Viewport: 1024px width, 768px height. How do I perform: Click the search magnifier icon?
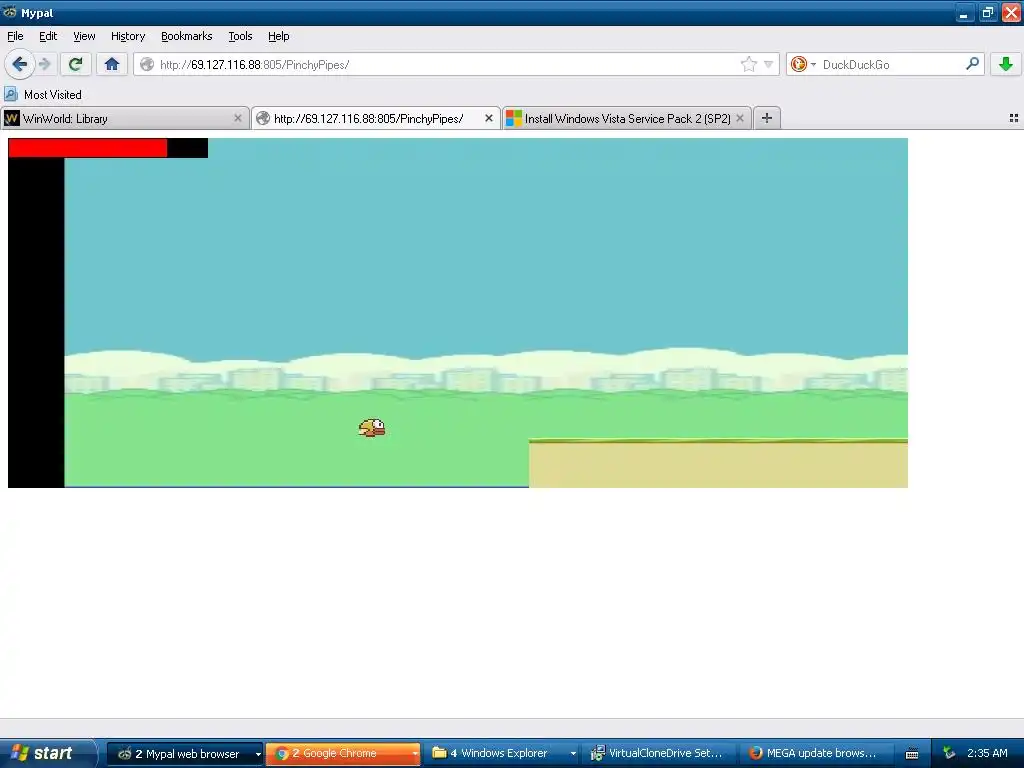click(x=972, y=63)
